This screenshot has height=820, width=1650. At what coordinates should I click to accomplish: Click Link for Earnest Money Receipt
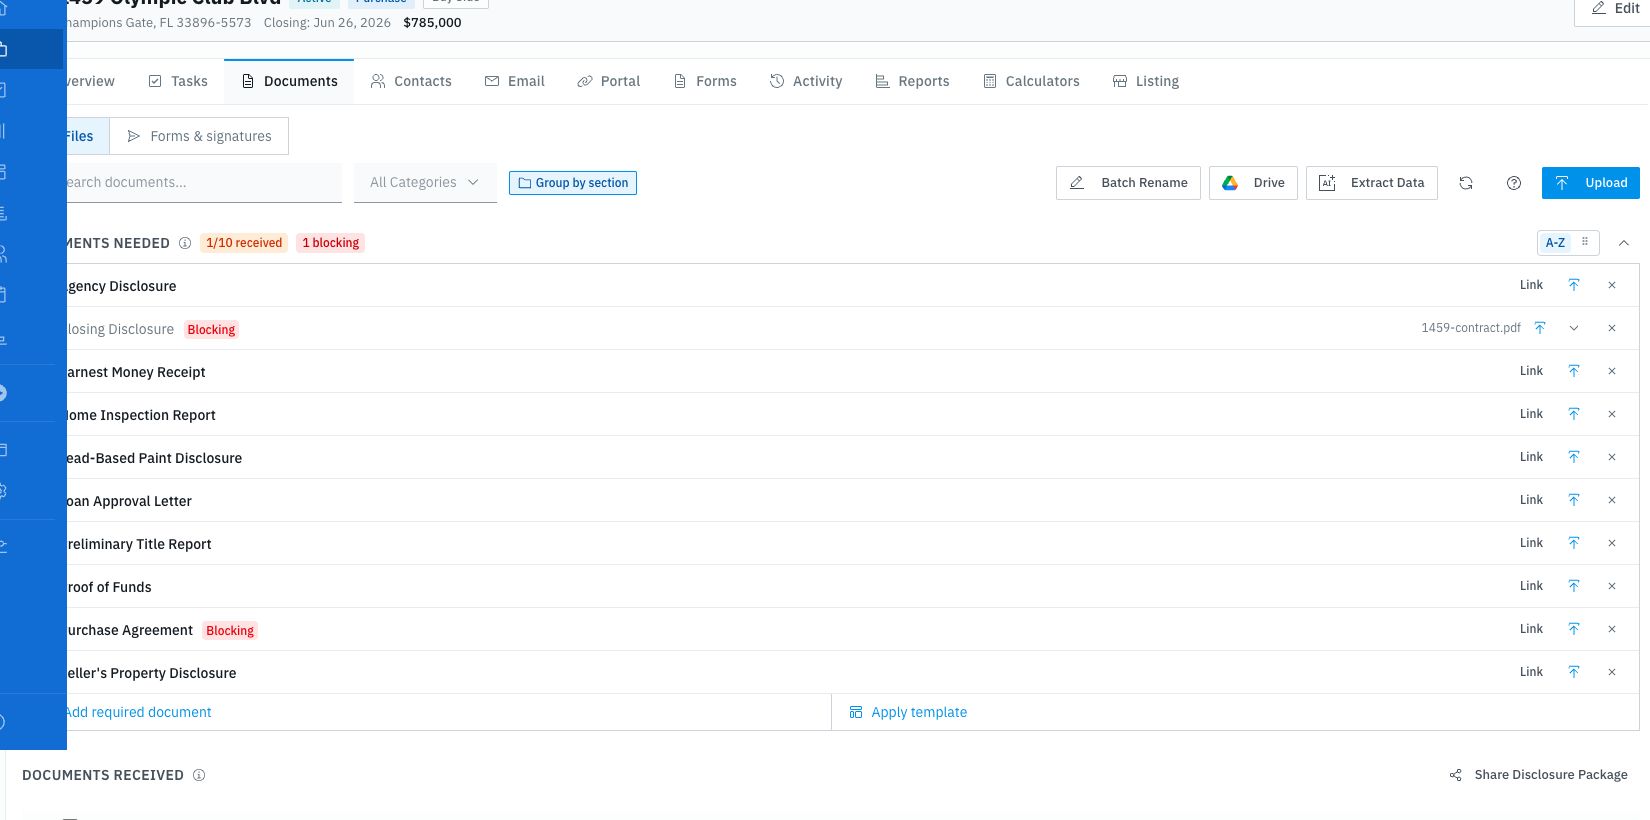(x=1531, y=371)
